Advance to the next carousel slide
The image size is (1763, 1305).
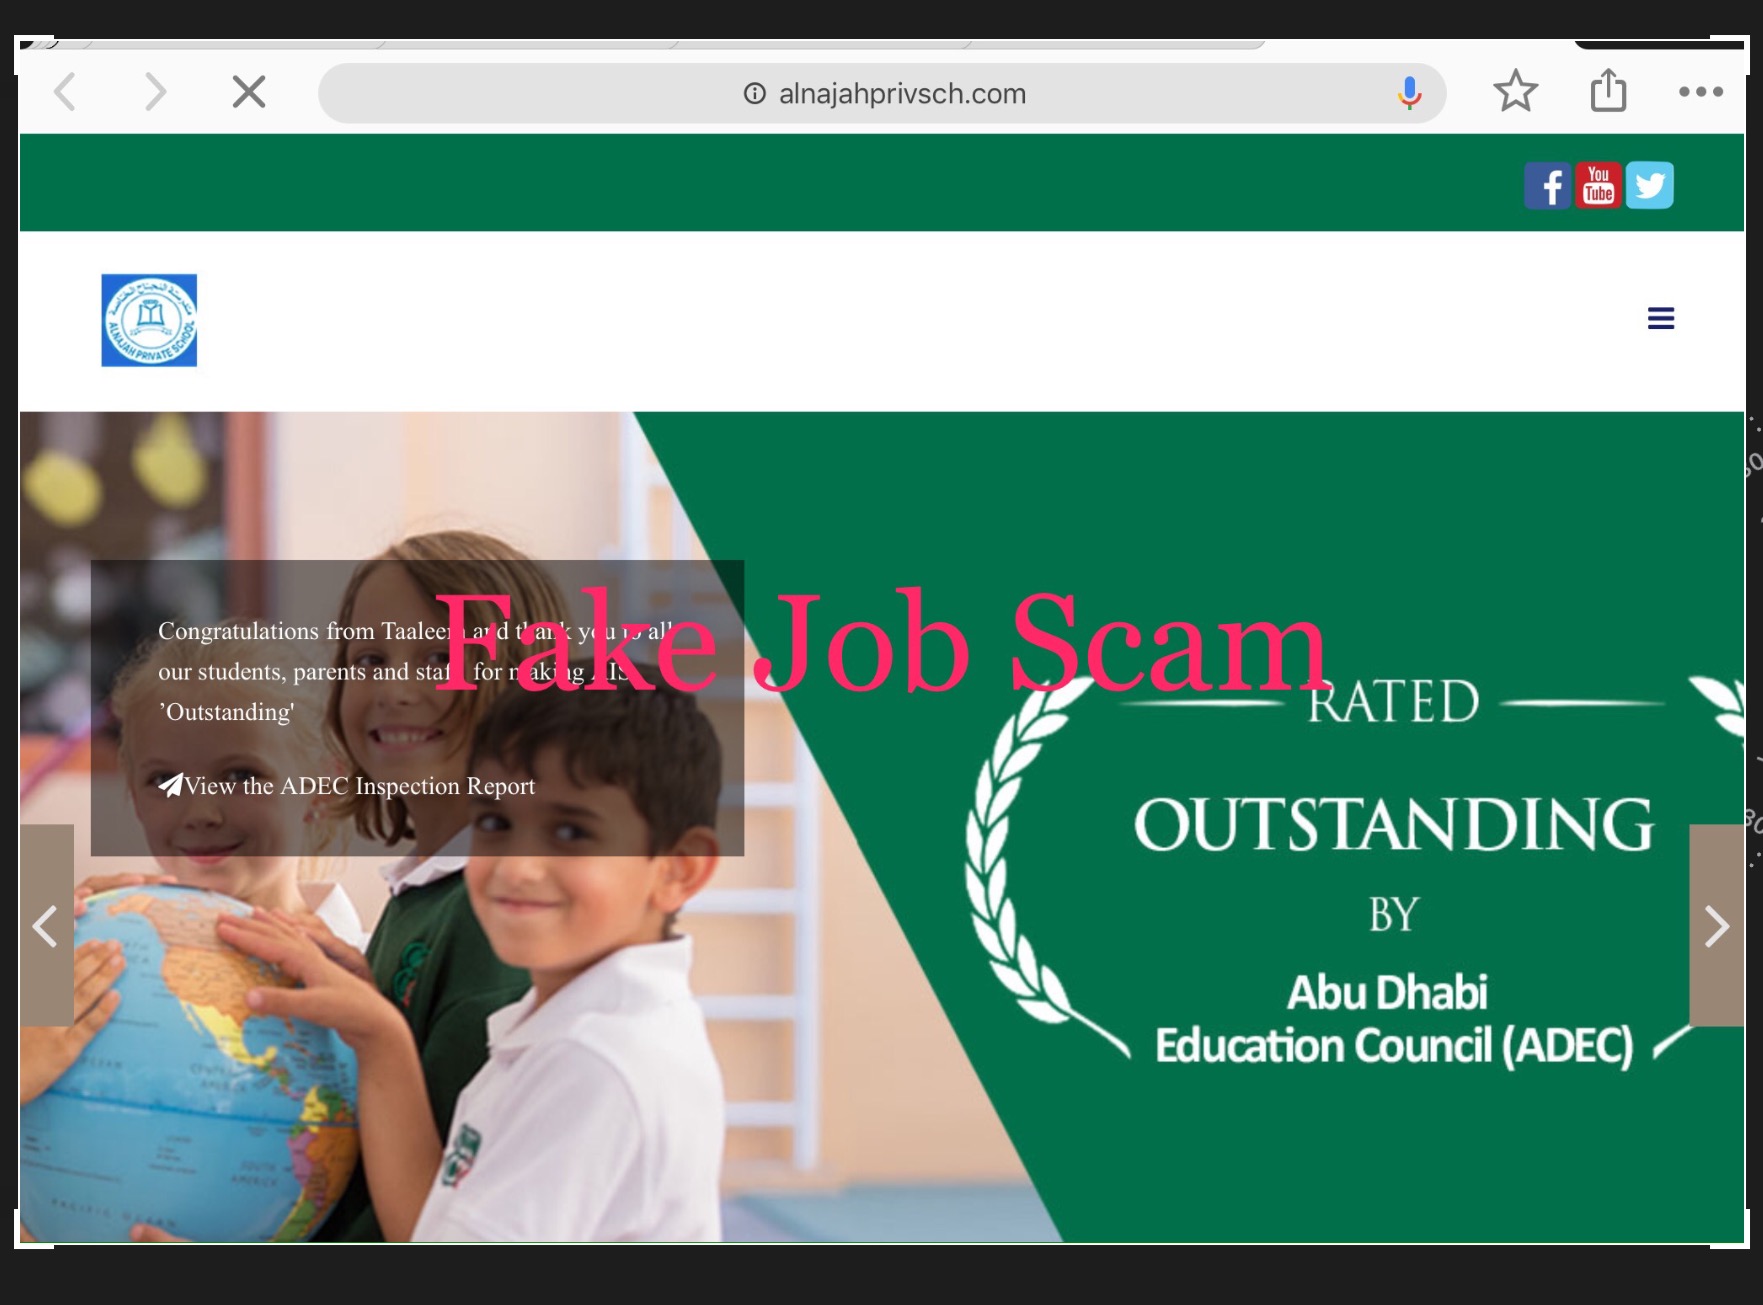coord(1717,926)
